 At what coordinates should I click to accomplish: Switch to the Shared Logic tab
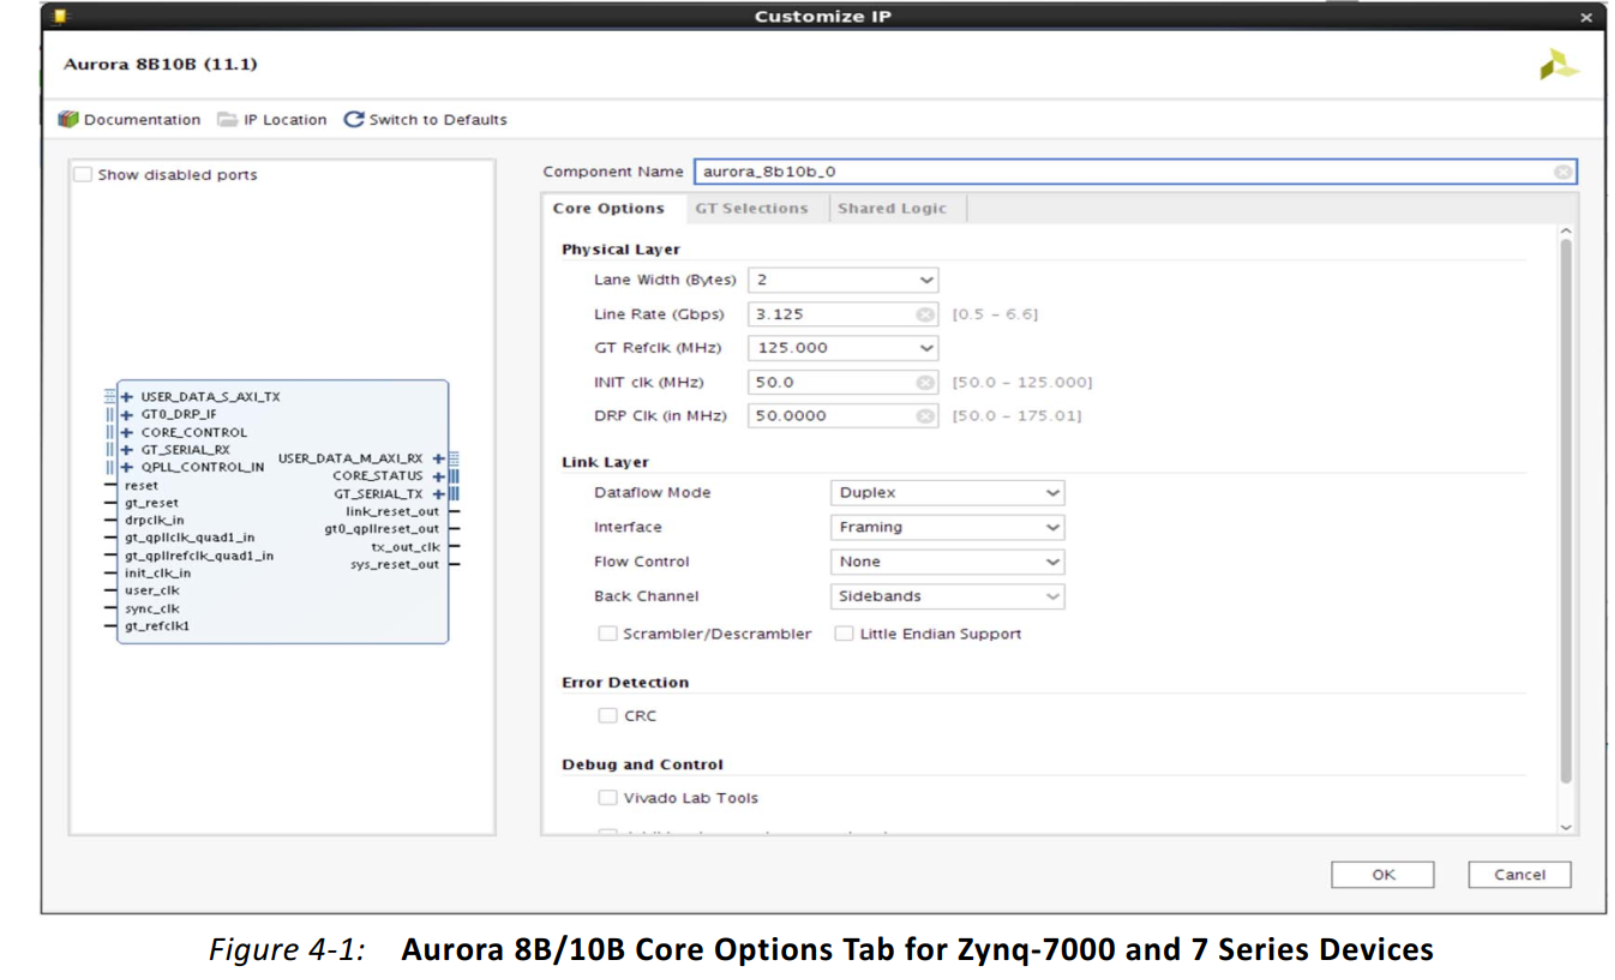893,208
